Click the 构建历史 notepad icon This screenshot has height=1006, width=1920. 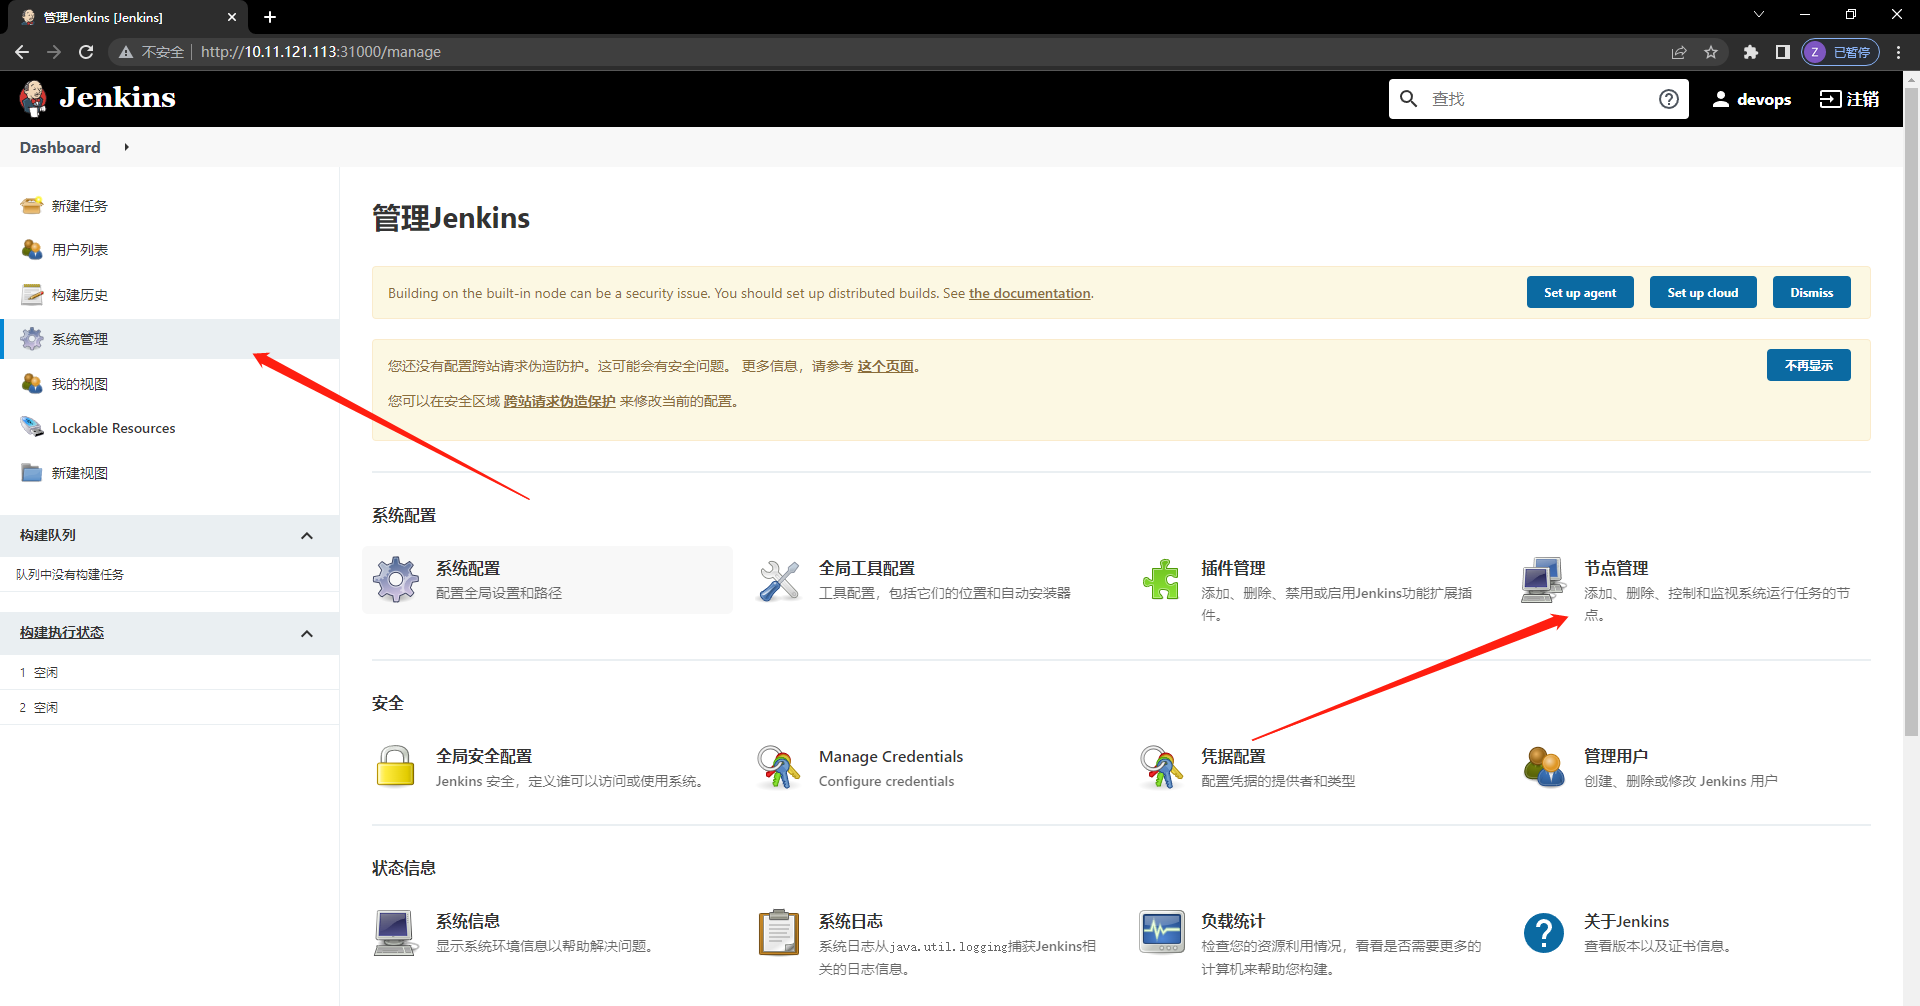pos(32,295)
